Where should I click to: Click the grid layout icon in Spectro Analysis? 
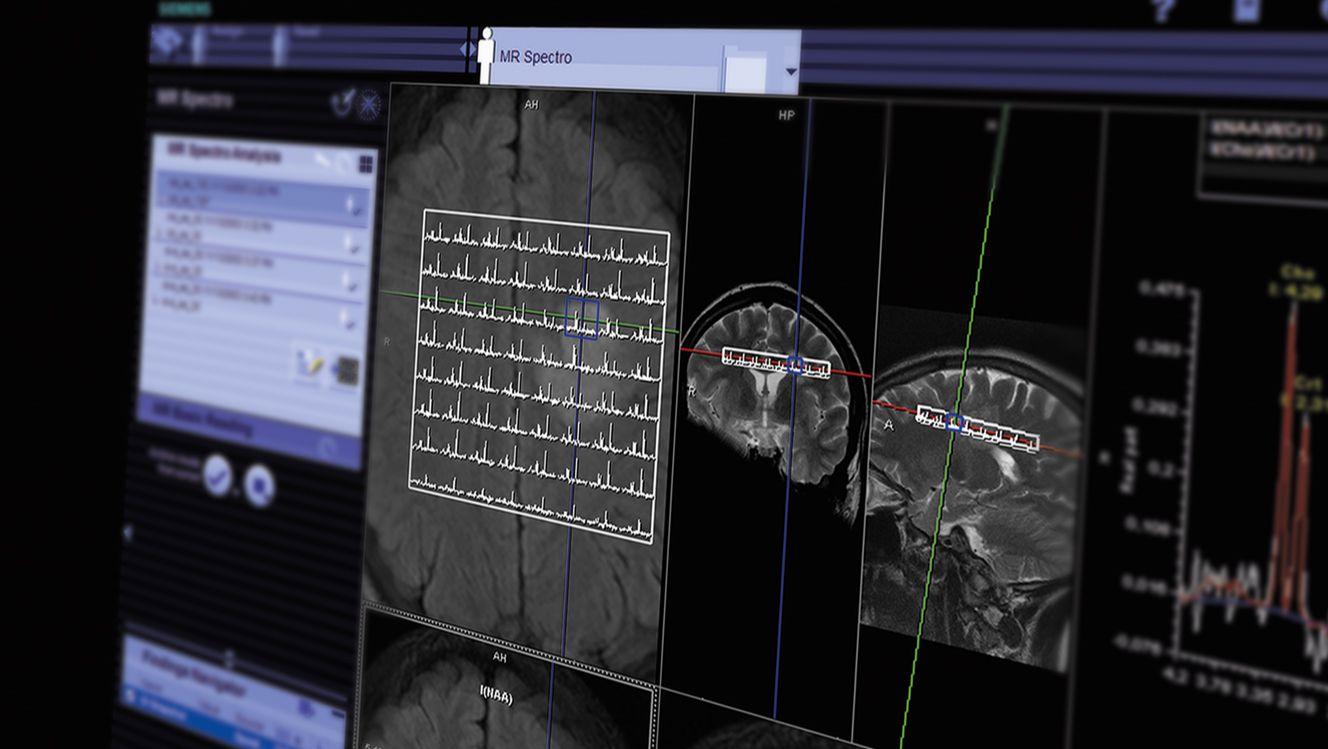pos(366,163)
